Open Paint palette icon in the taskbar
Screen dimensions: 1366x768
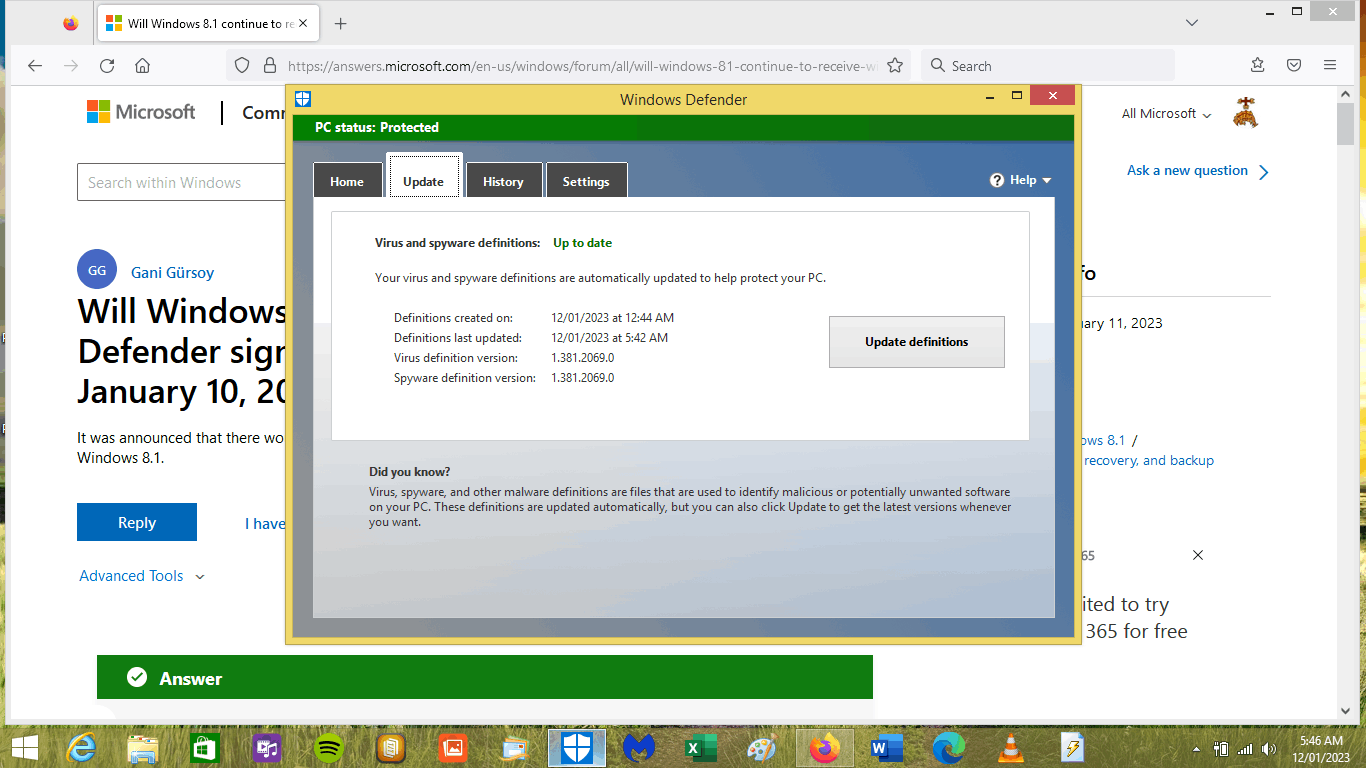pyautogui.click(x=762, y=747)
